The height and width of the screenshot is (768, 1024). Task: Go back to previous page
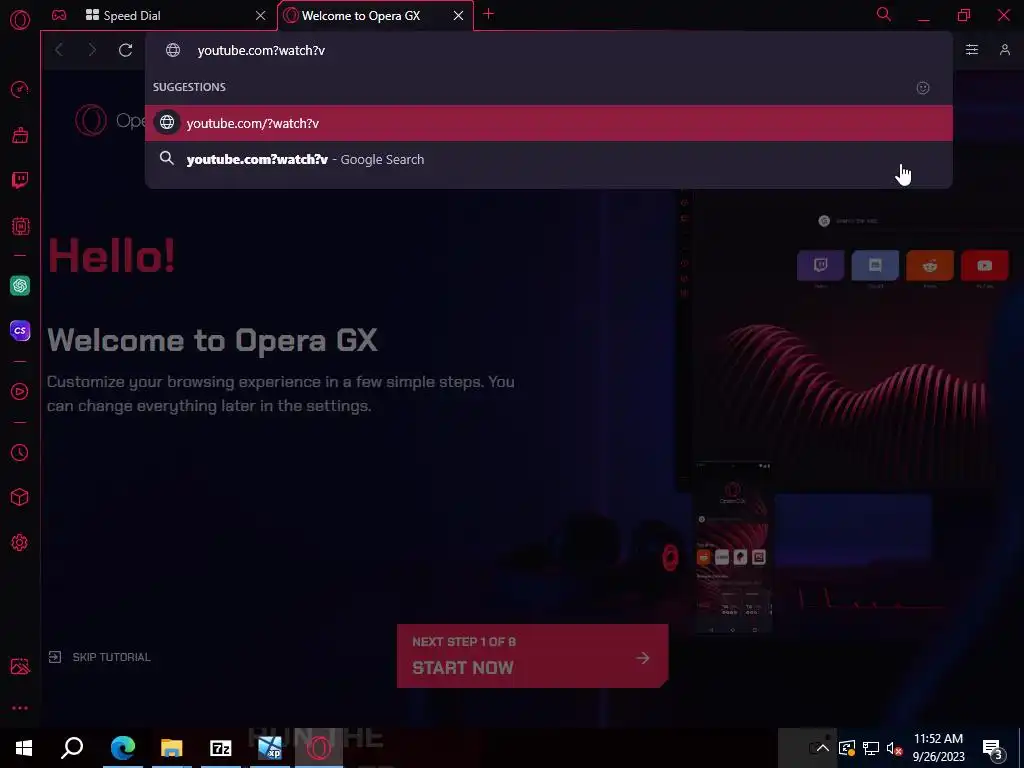tap(59, 50)
